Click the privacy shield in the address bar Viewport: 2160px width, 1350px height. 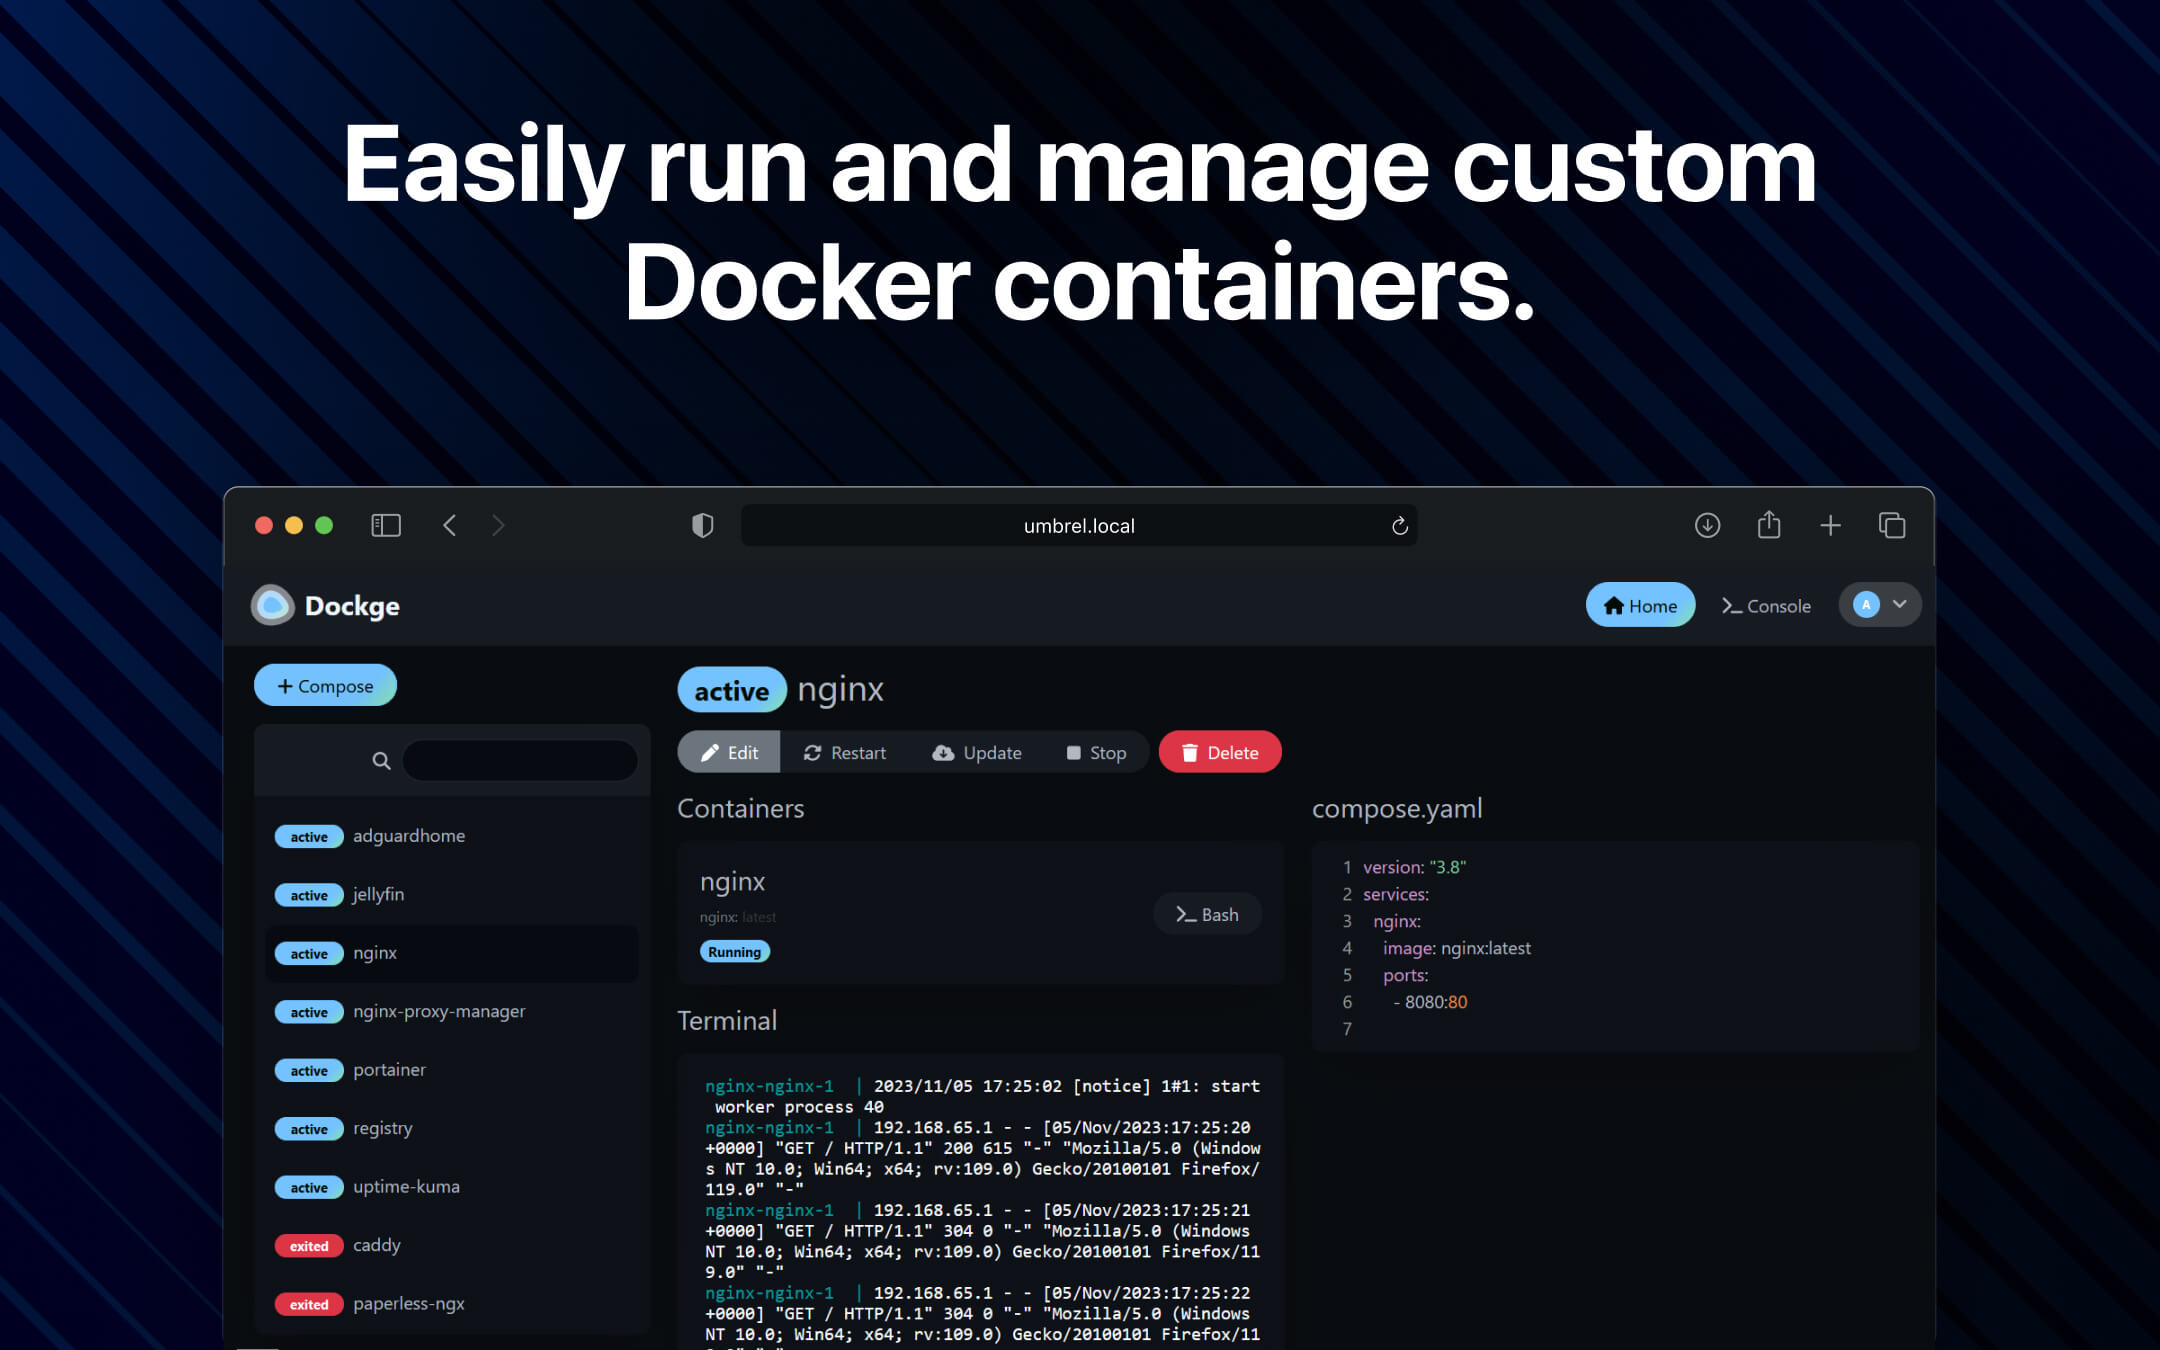[x=702, y=525]
